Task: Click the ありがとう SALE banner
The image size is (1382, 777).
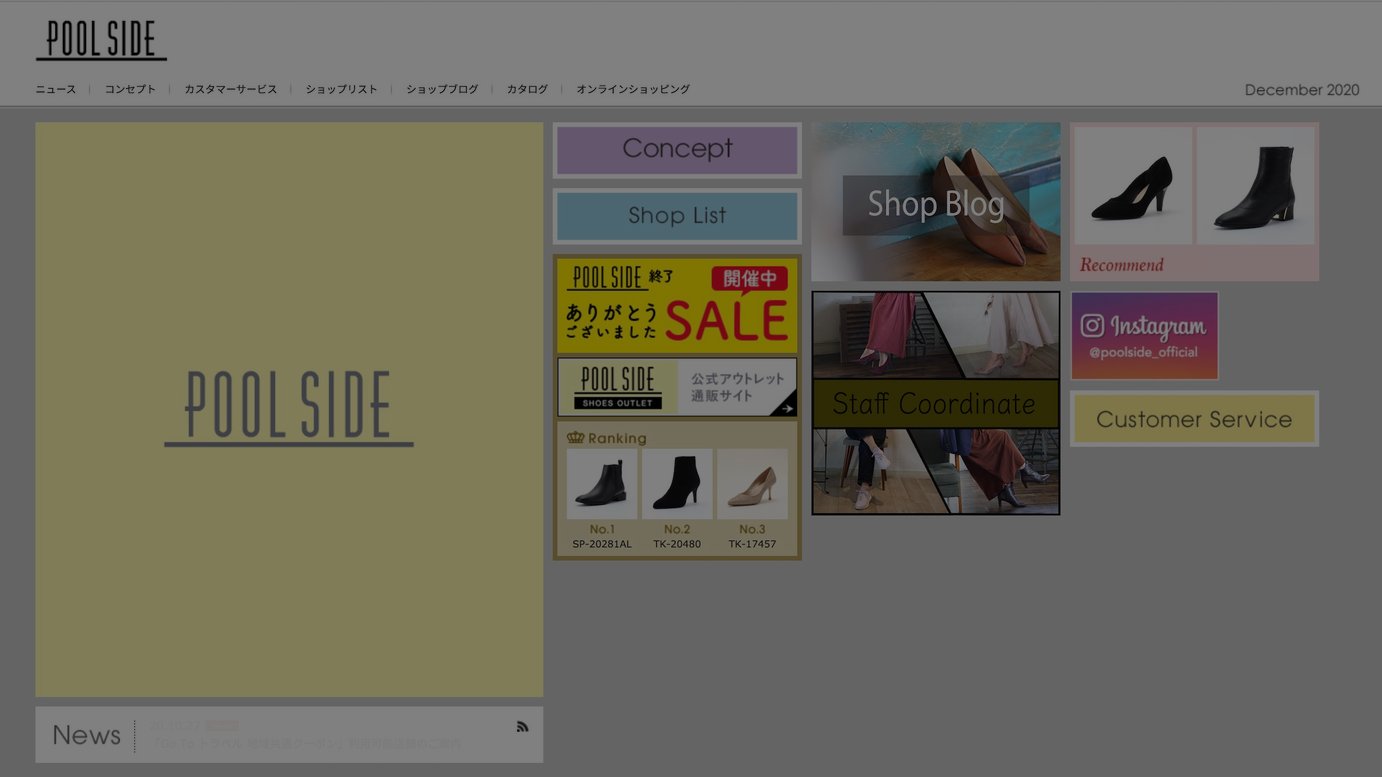Action: [677, 305]
